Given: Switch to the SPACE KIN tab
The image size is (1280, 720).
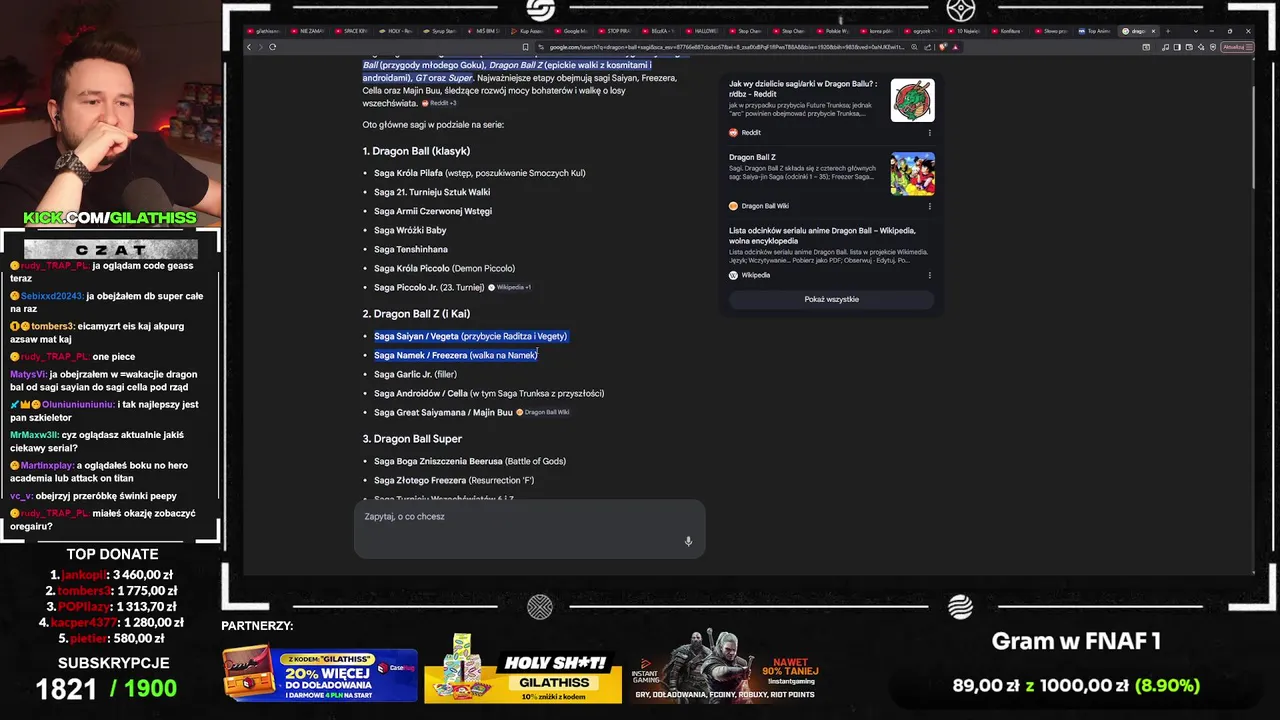Looking at the screenshot, I should click(351, 31).
